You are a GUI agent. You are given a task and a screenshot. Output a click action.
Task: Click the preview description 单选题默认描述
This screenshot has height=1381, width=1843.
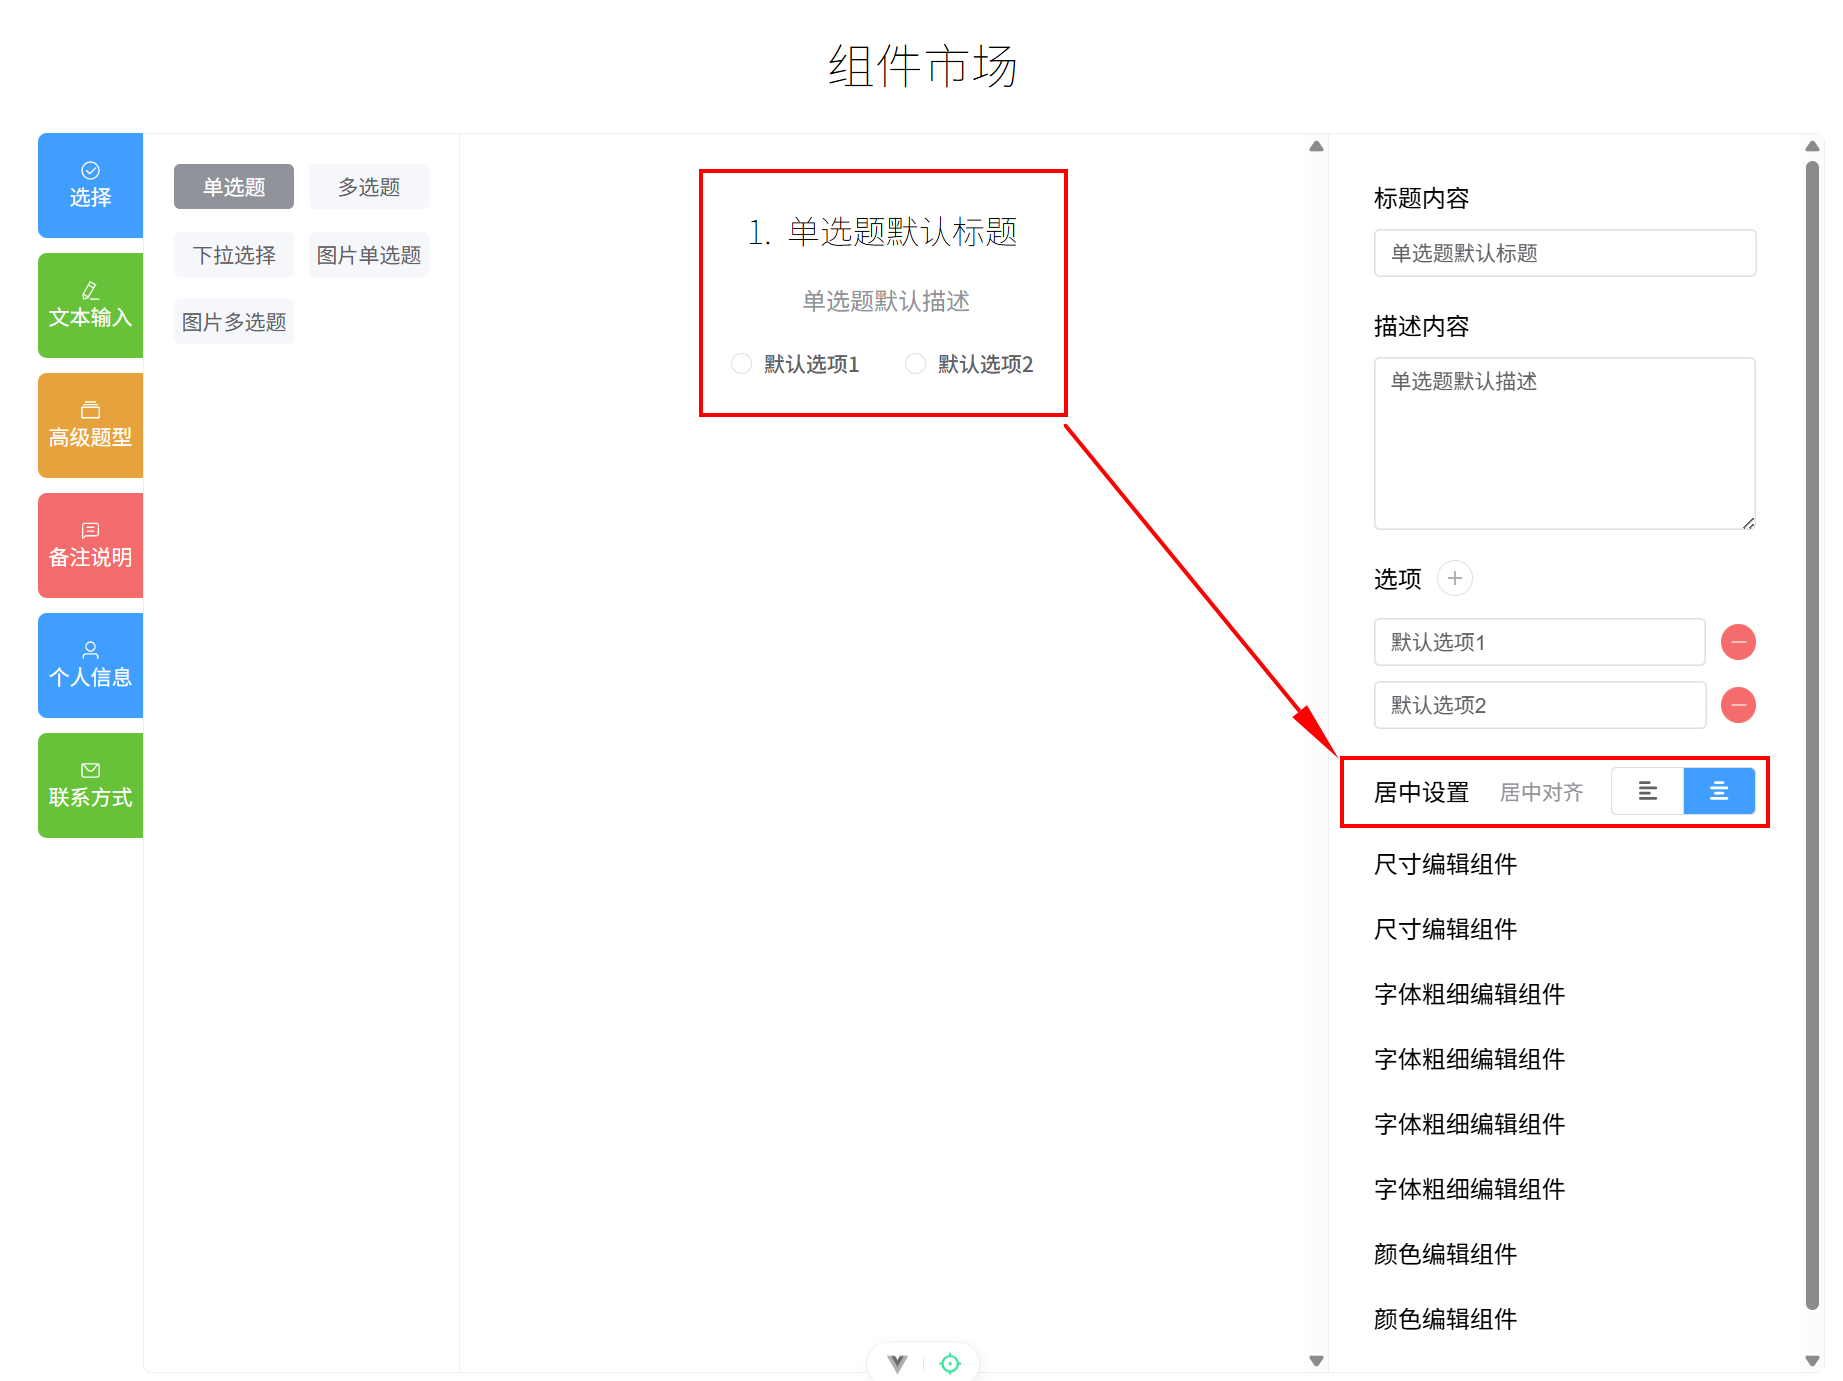coord(886,301)
